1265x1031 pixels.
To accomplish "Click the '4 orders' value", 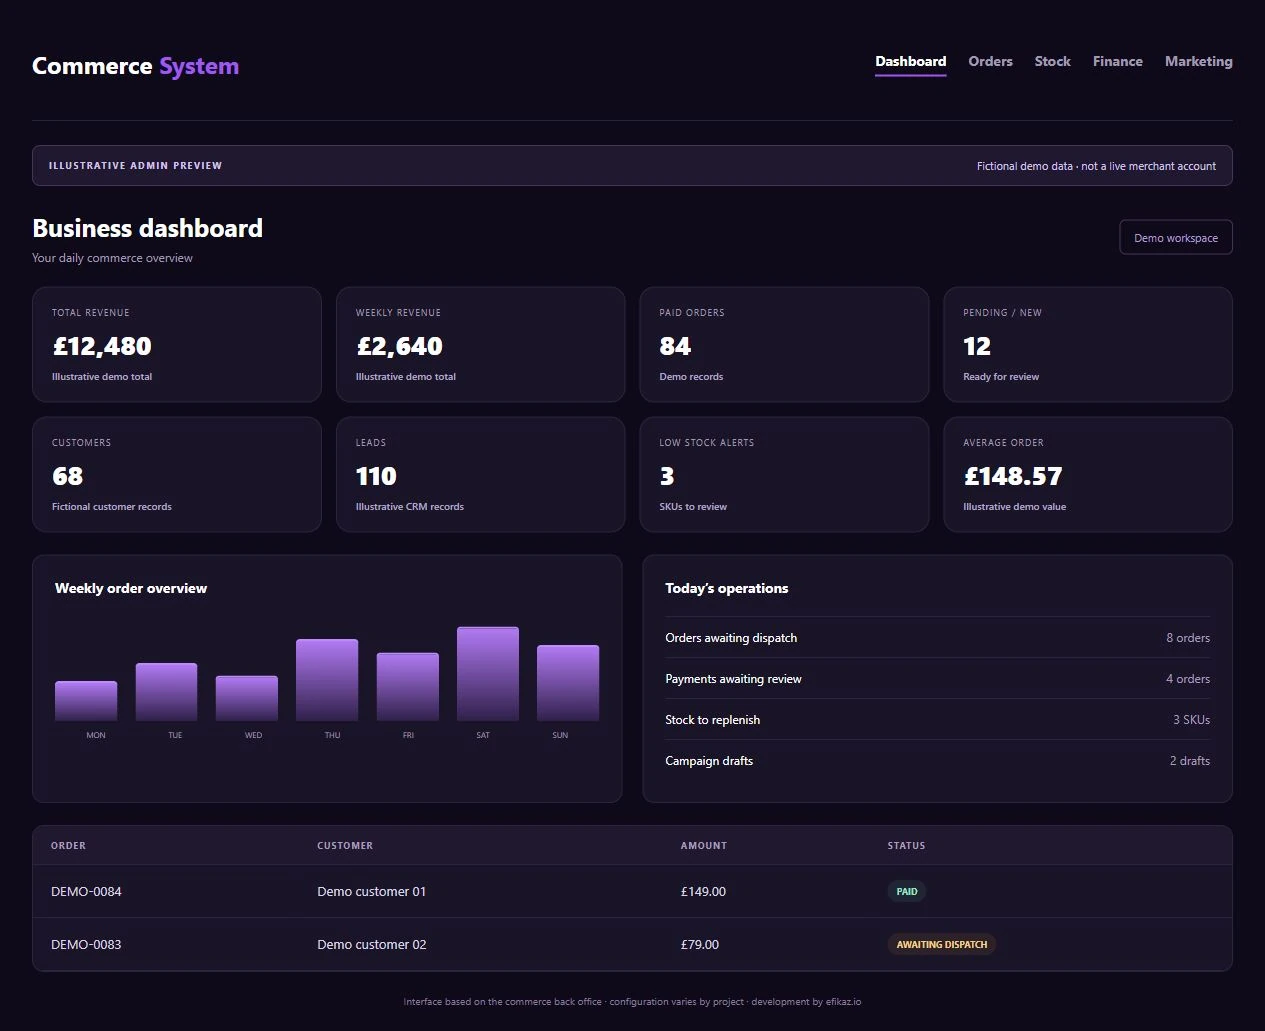I will 1188,679.
